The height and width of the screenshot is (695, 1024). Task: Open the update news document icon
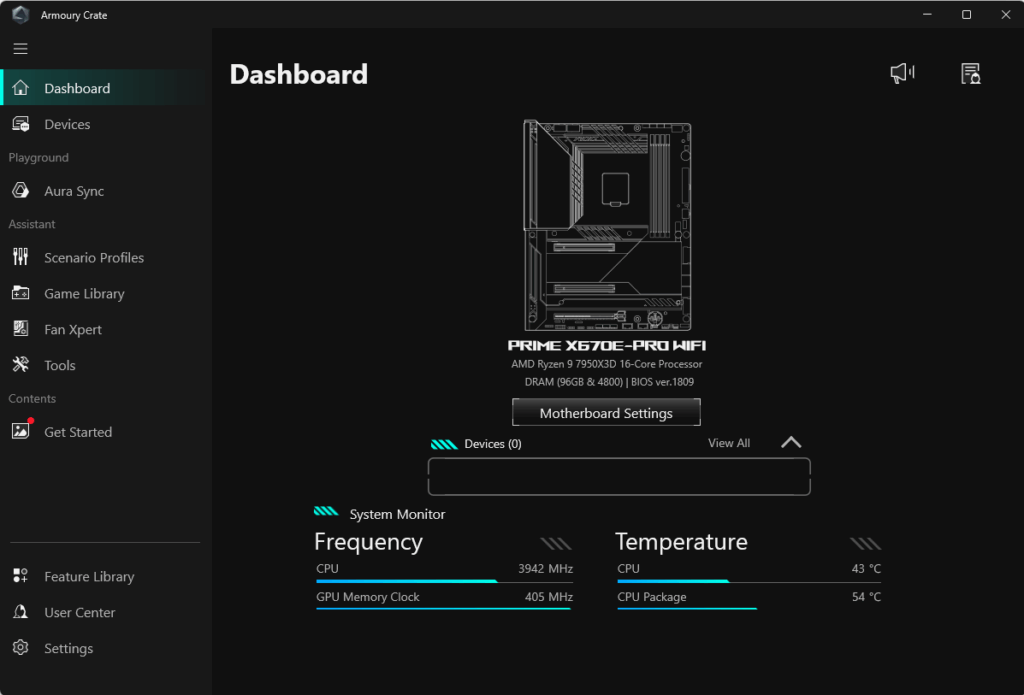point(970,73)
